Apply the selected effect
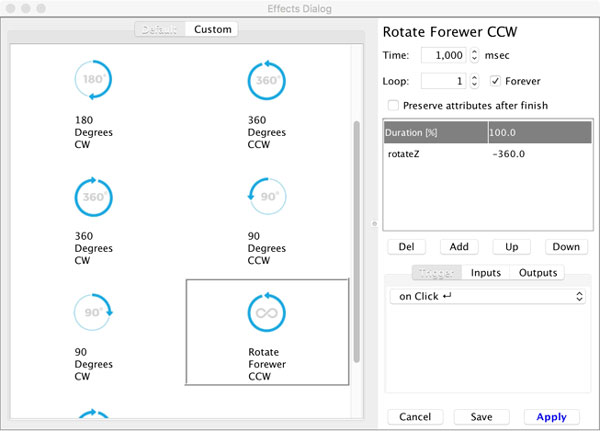The image size is (600, 431). pos(551,417)
